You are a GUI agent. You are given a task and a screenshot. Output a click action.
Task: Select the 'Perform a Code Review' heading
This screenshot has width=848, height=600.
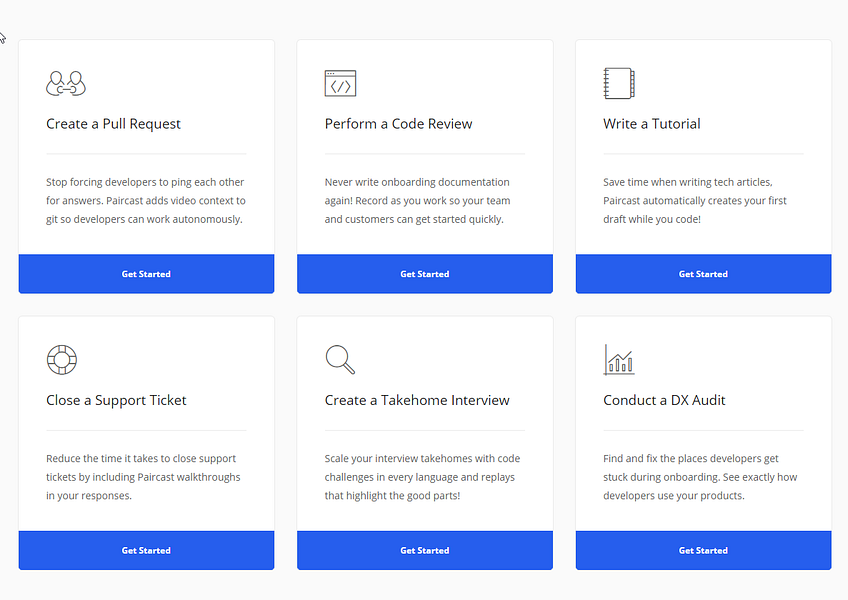[x=398, y=124]
